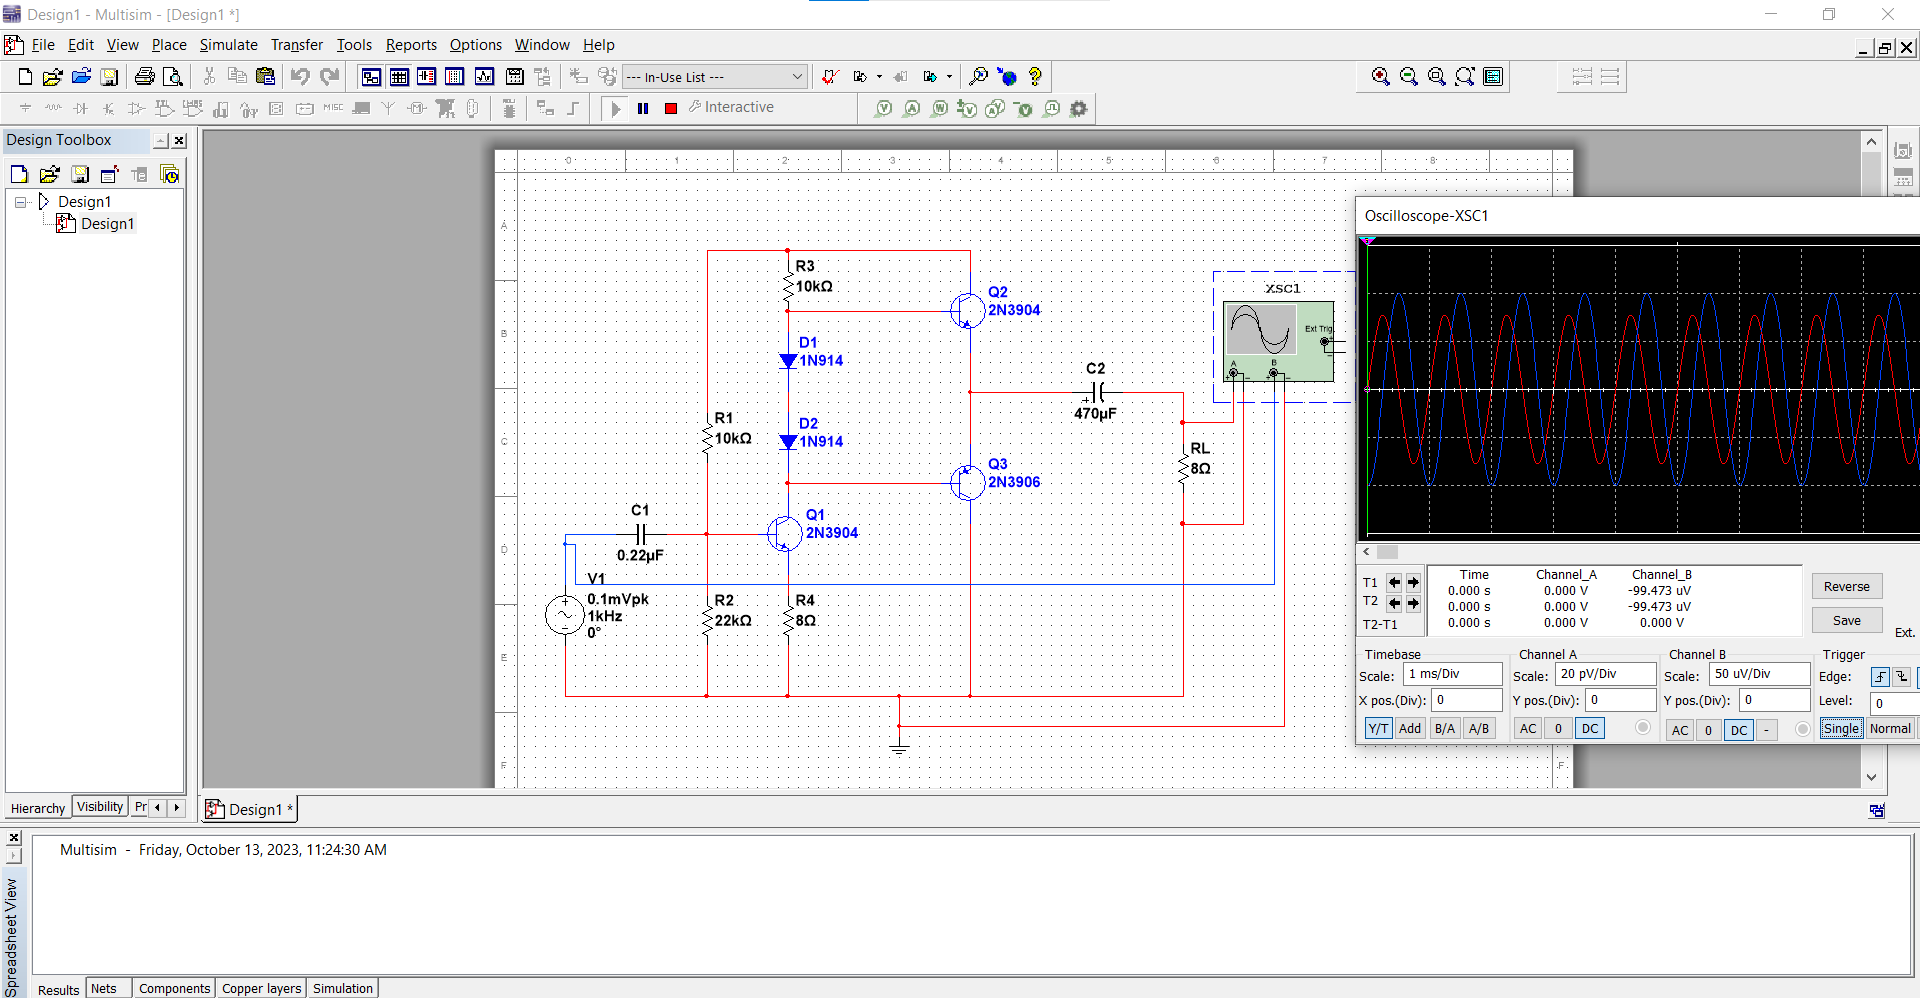The image size is (1920, 998).
Task: Enable AC coupling on Channel A
Action: tap(1527, 728)
